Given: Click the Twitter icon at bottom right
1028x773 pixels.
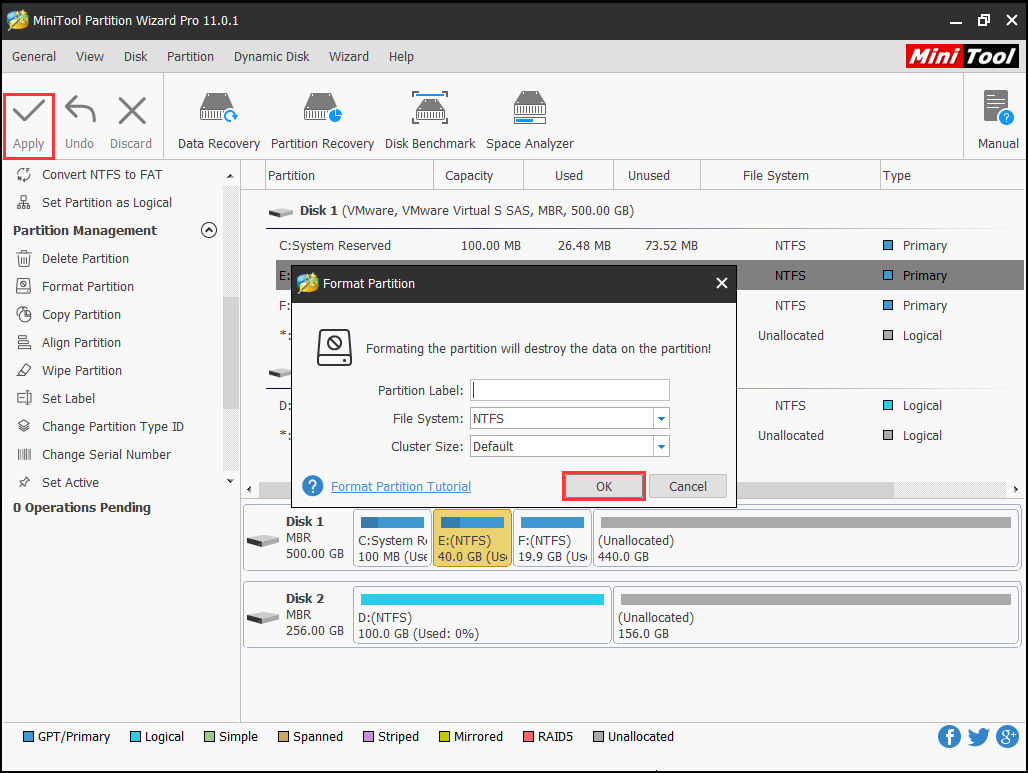Looking at the screenshot, I should [979, 737].
